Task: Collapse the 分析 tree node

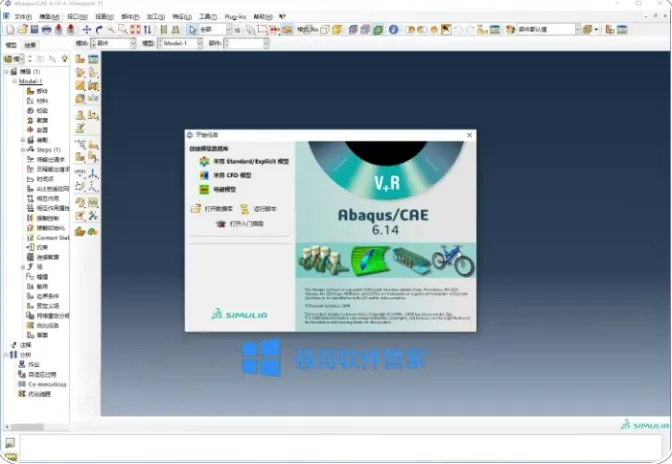Action: [6, 355]
